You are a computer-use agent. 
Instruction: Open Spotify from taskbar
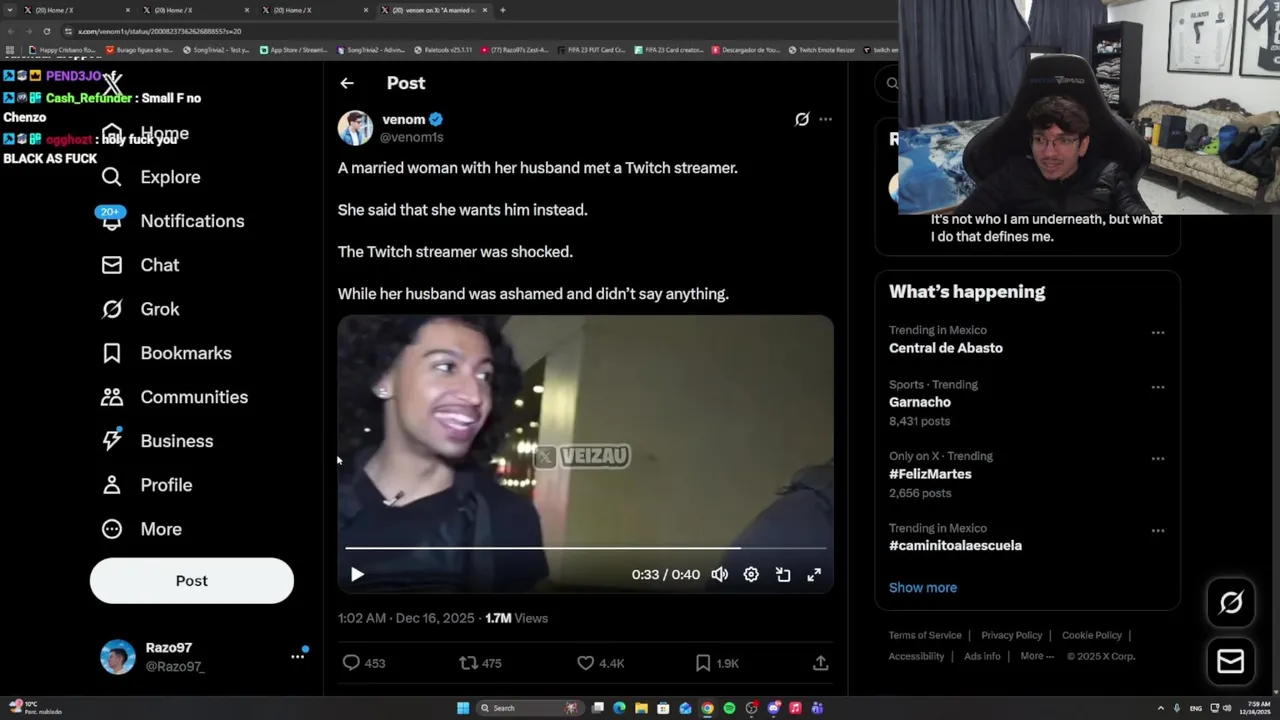tap(729, 708)
